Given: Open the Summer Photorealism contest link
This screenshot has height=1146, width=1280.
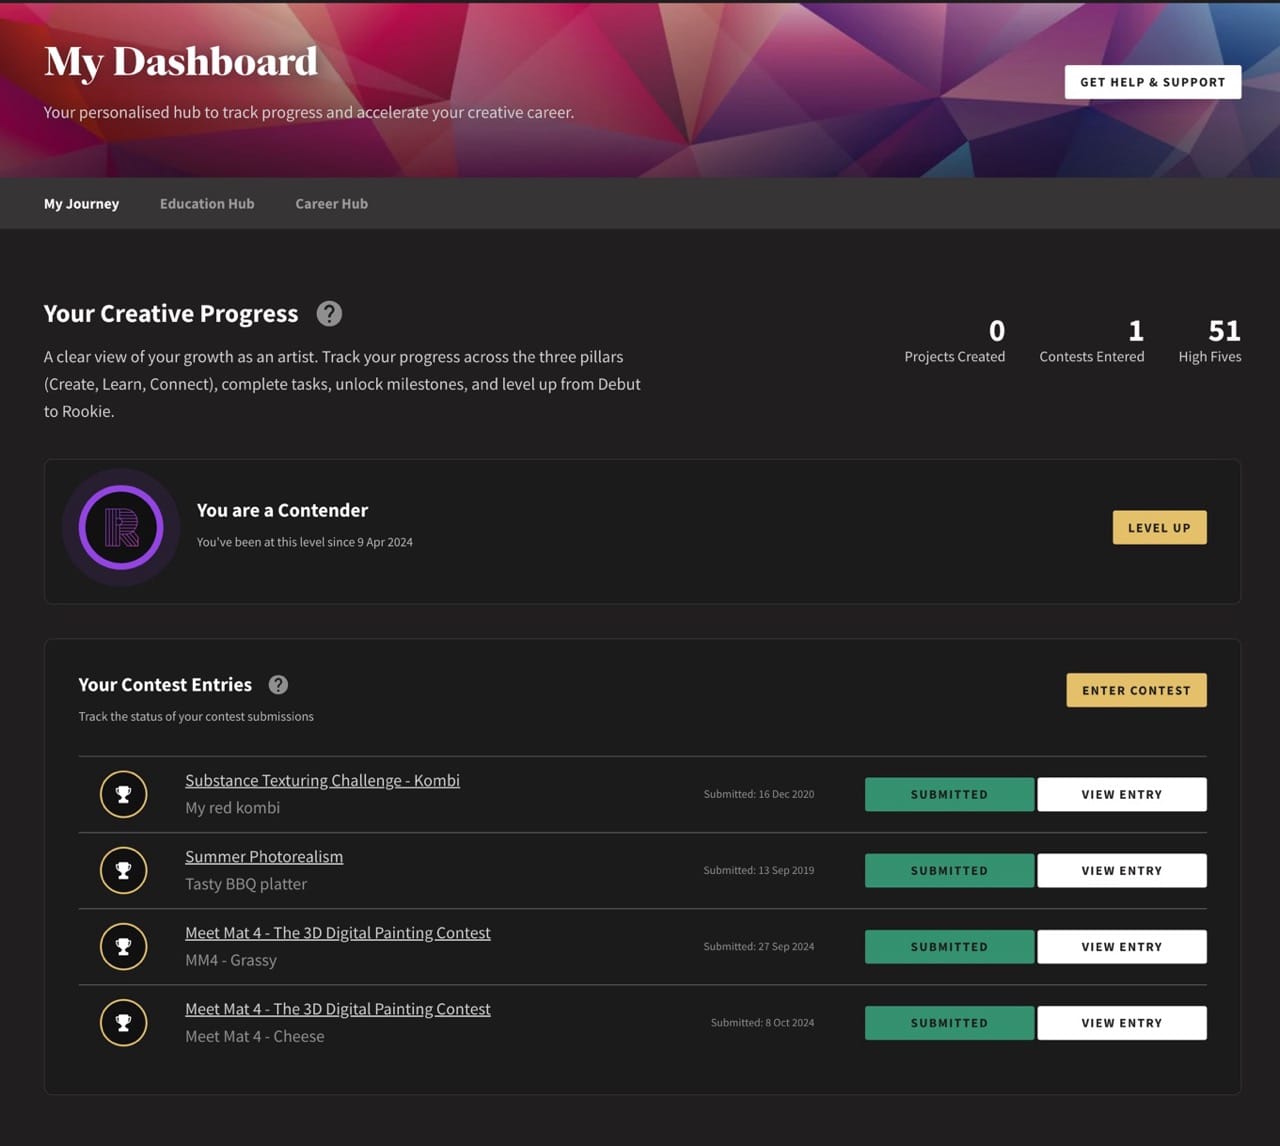Looking at the screenshot, I should point(264,857).
